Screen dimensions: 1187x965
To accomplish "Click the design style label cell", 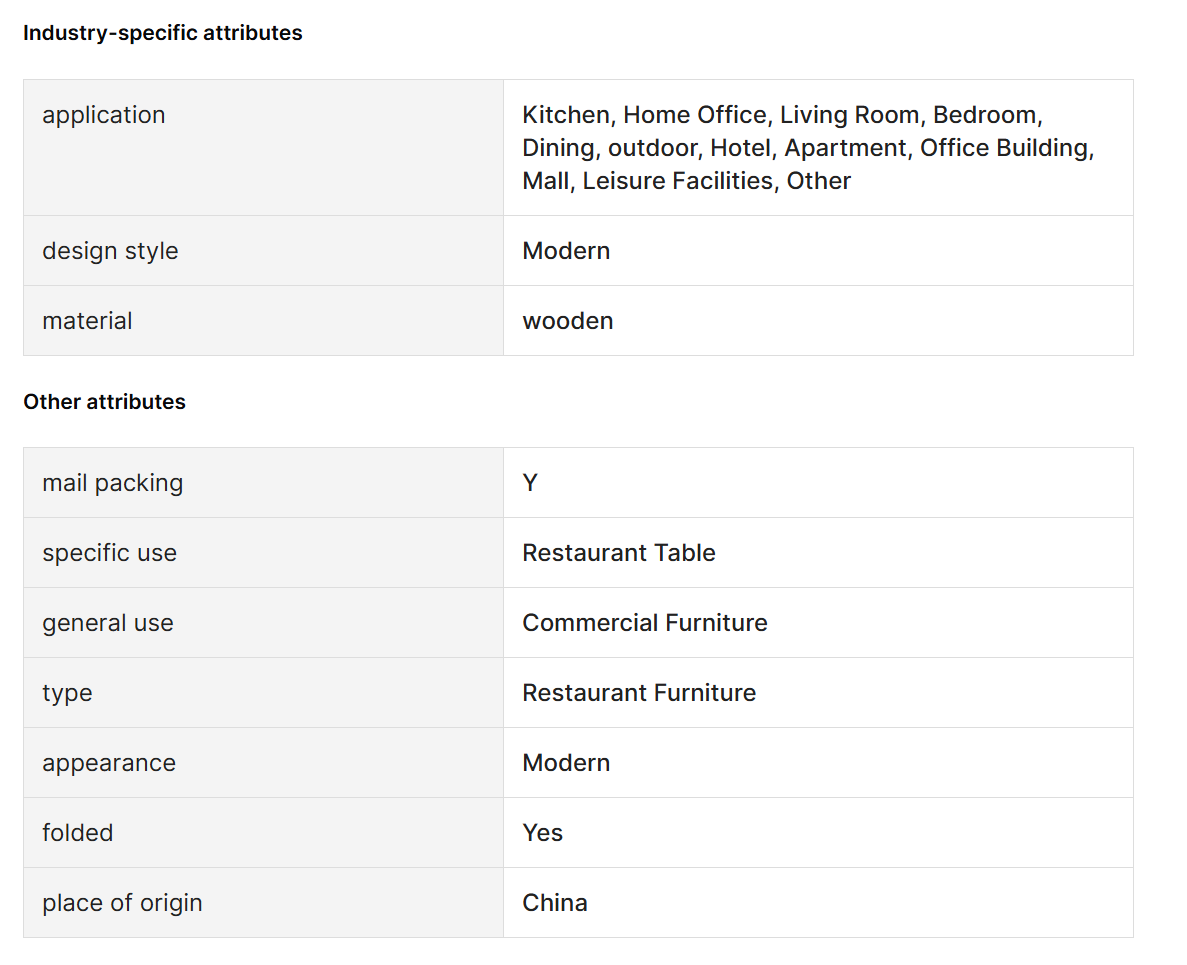I will [x=263, y=251].
